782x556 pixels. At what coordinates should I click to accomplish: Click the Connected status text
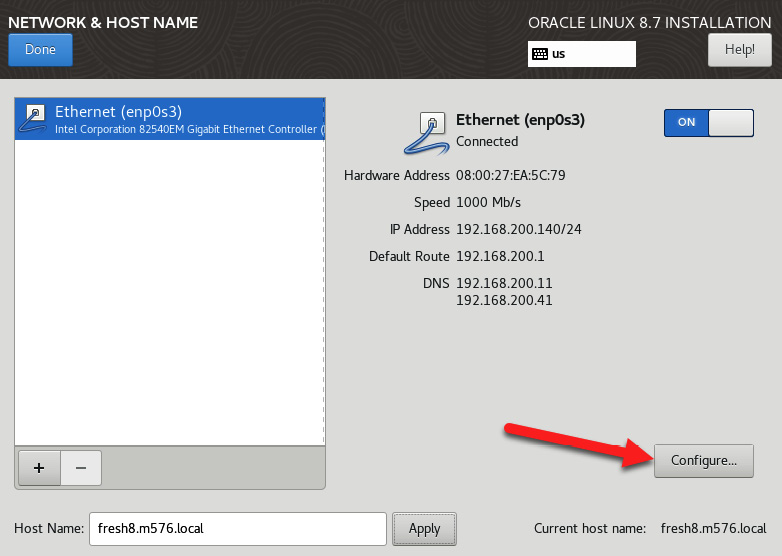487,142
